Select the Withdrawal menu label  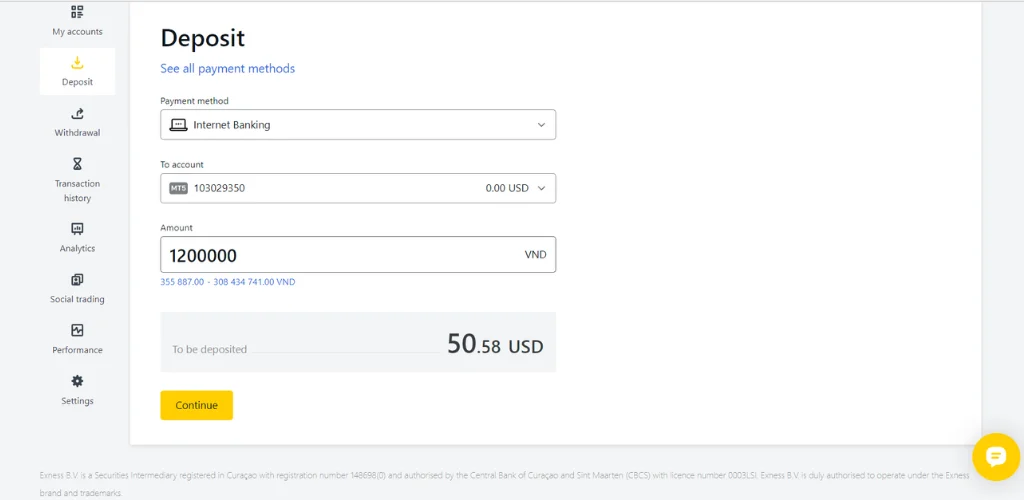coord(77,133)
